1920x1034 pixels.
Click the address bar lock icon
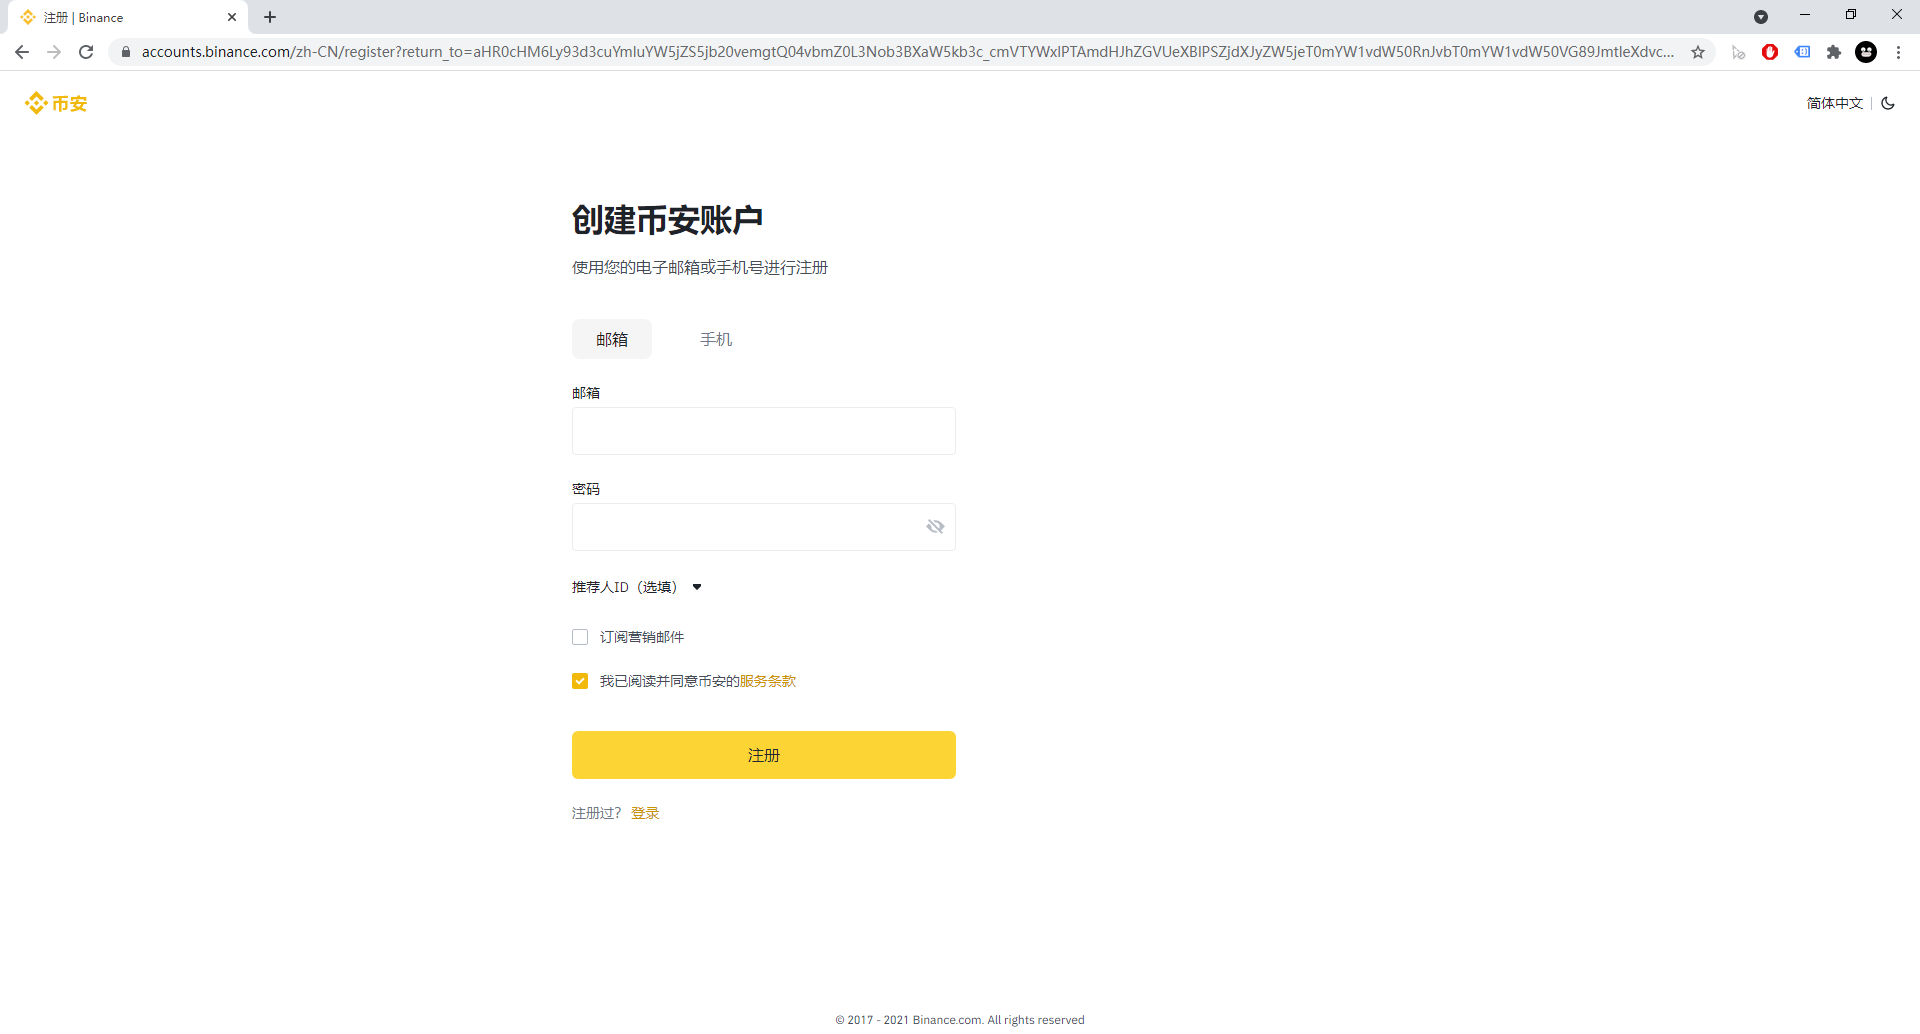pos(126,52)
